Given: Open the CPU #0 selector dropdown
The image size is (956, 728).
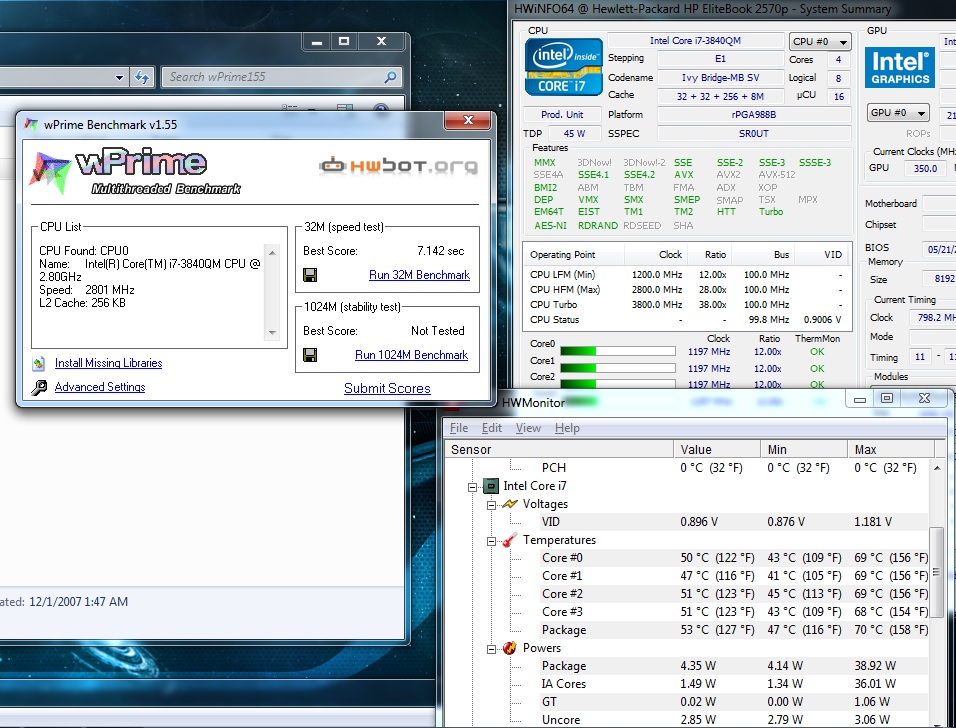Looking at the screenshot, I should (x=819, y=41).
